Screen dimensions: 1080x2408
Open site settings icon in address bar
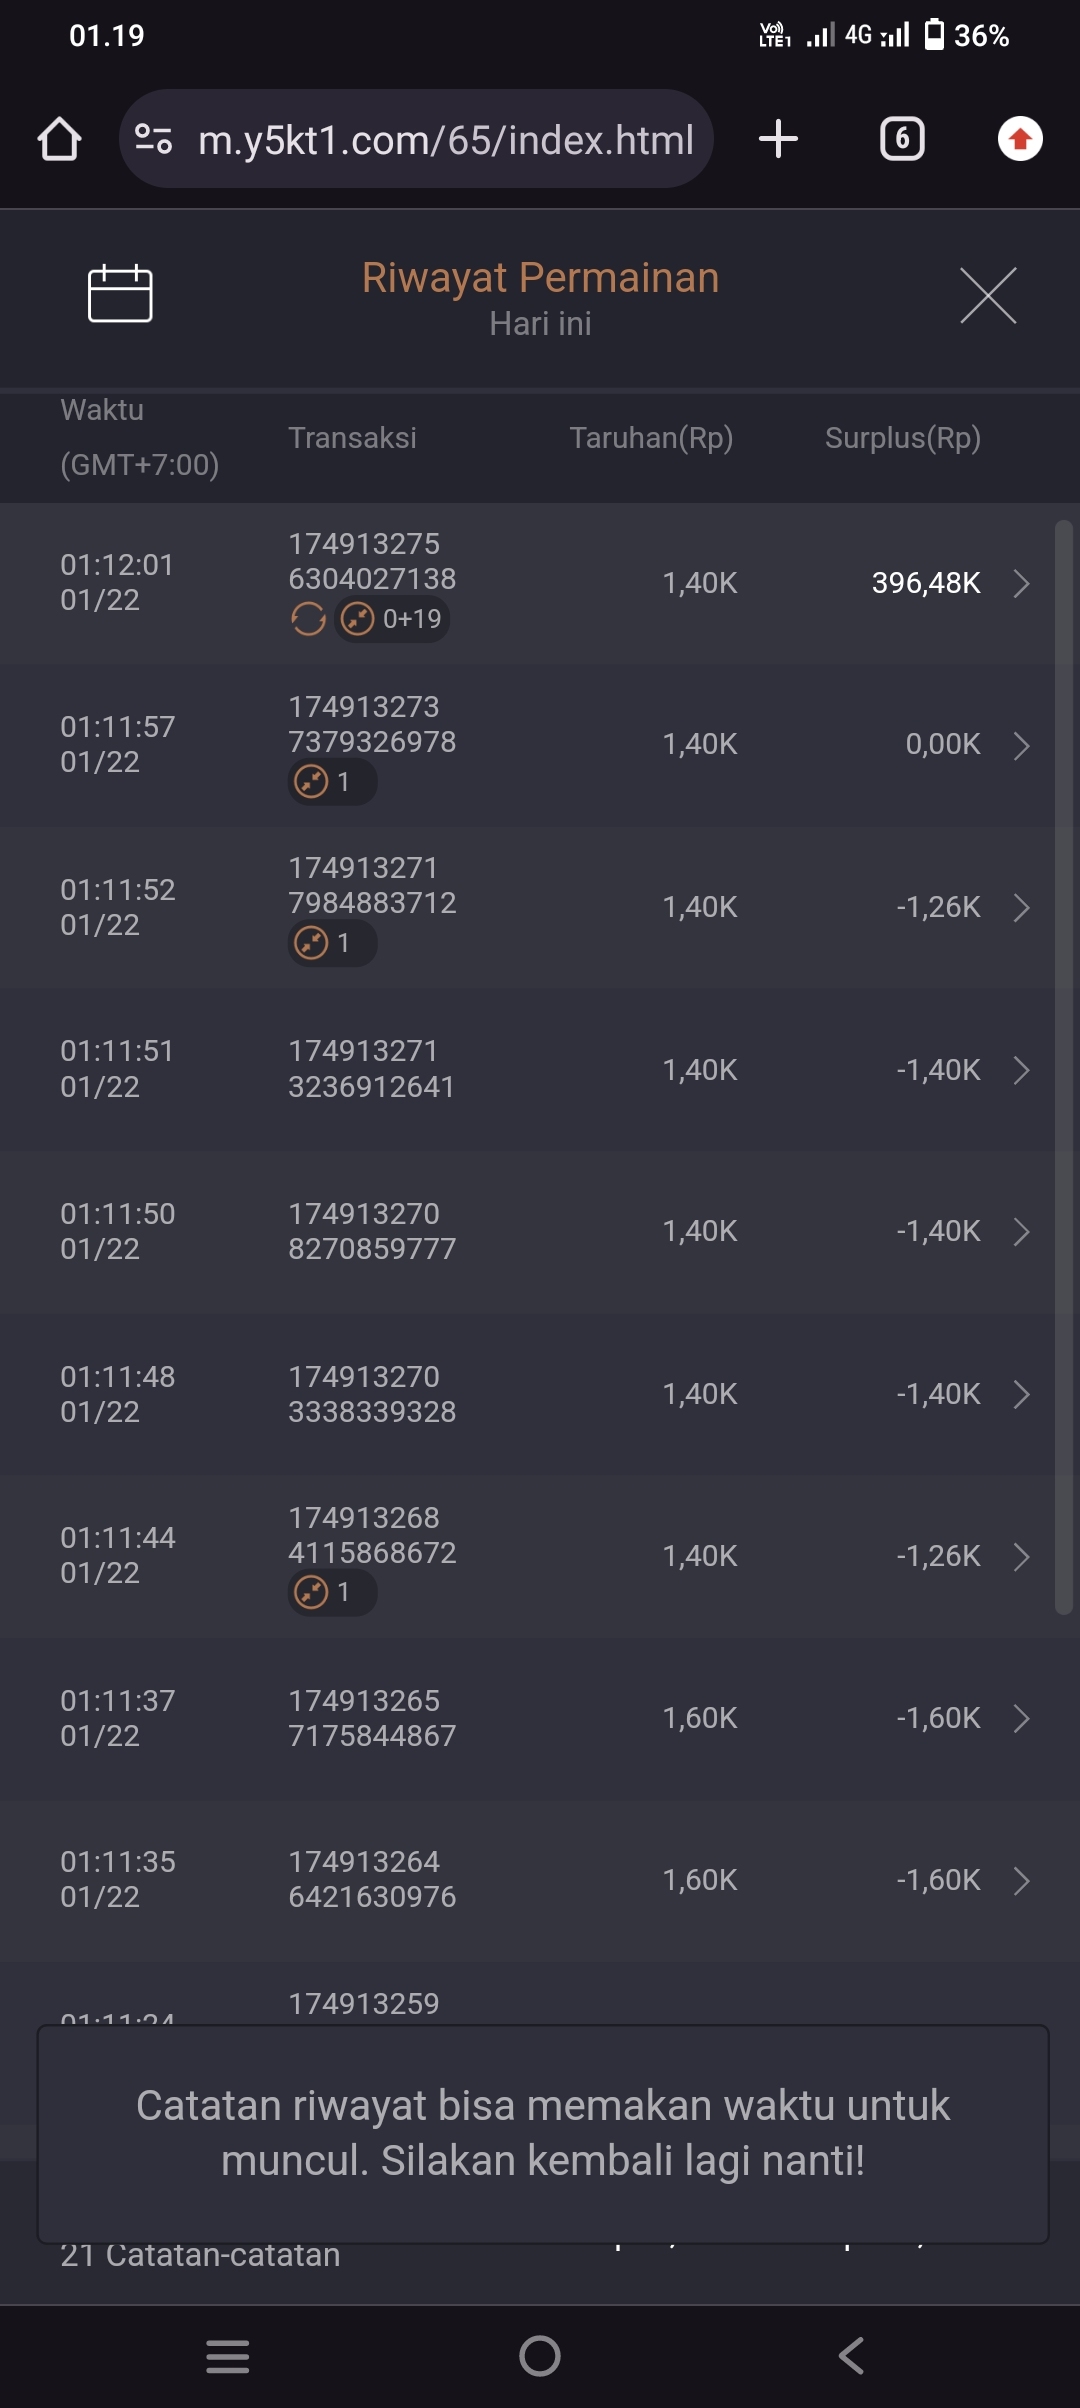click(x=154, y=139)
